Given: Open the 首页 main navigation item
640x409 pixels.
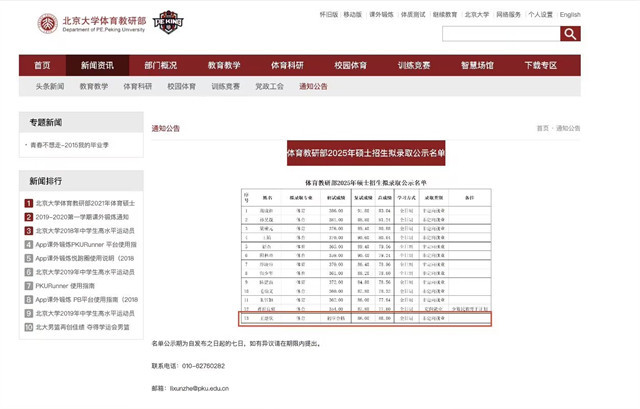Looking at the screenshot, I should (42, 65).
